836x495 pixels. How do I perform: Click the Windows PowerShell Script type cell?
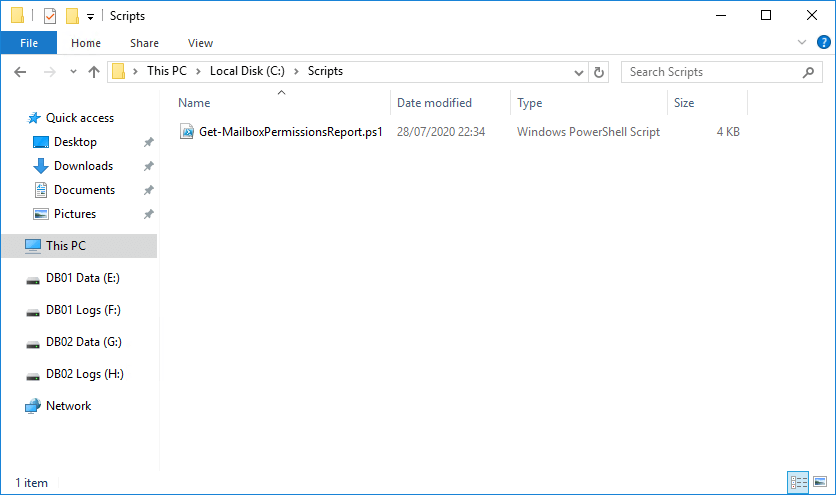(589, 132)
